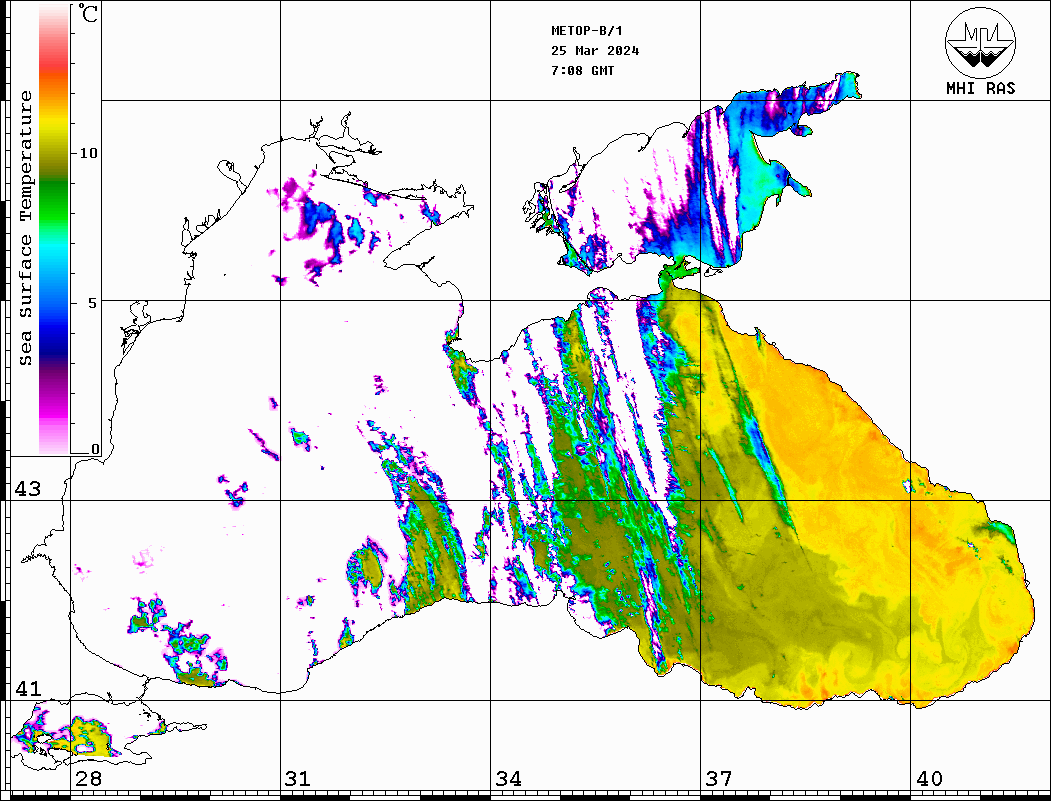The image size is (1051, 801).
Task: Click the °C unit label
Action: (88, 13)
